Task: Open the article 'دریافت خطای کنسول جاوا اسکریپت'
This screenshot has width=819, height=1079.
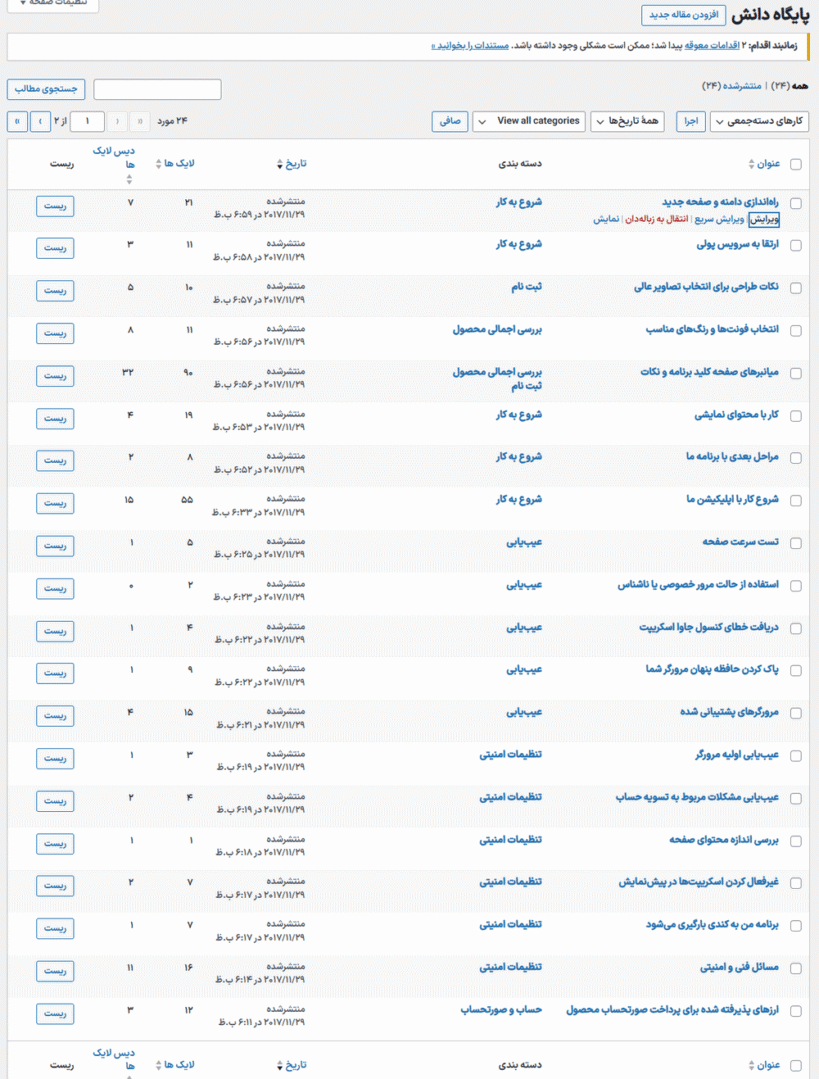Action: click(x=709, y=627)
